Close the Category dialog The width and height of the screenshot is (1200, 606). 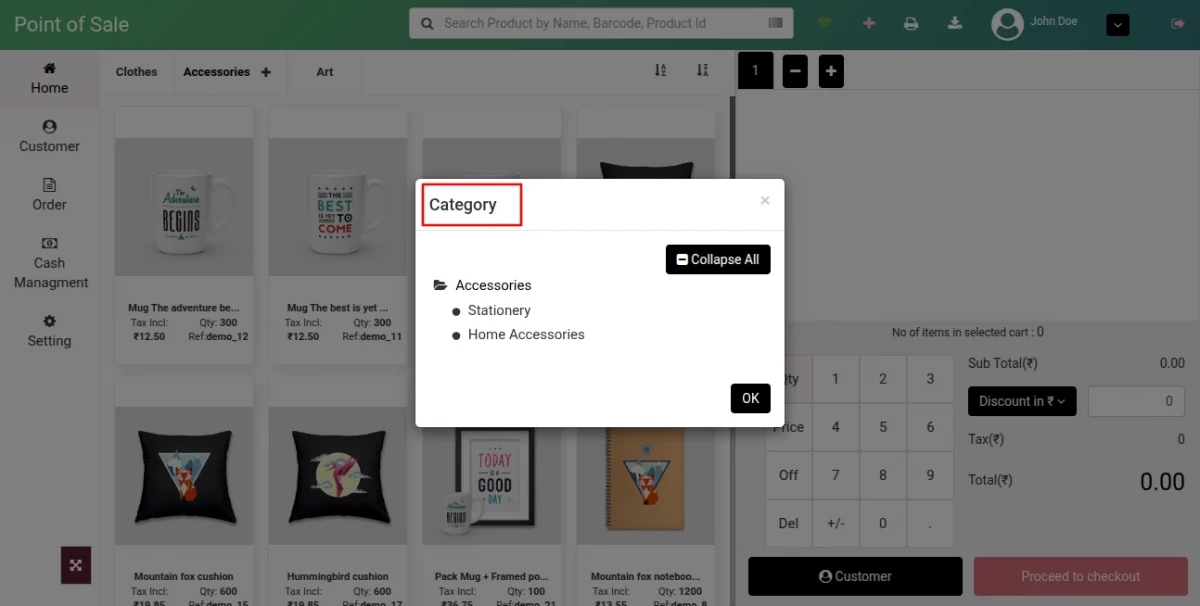765,201
